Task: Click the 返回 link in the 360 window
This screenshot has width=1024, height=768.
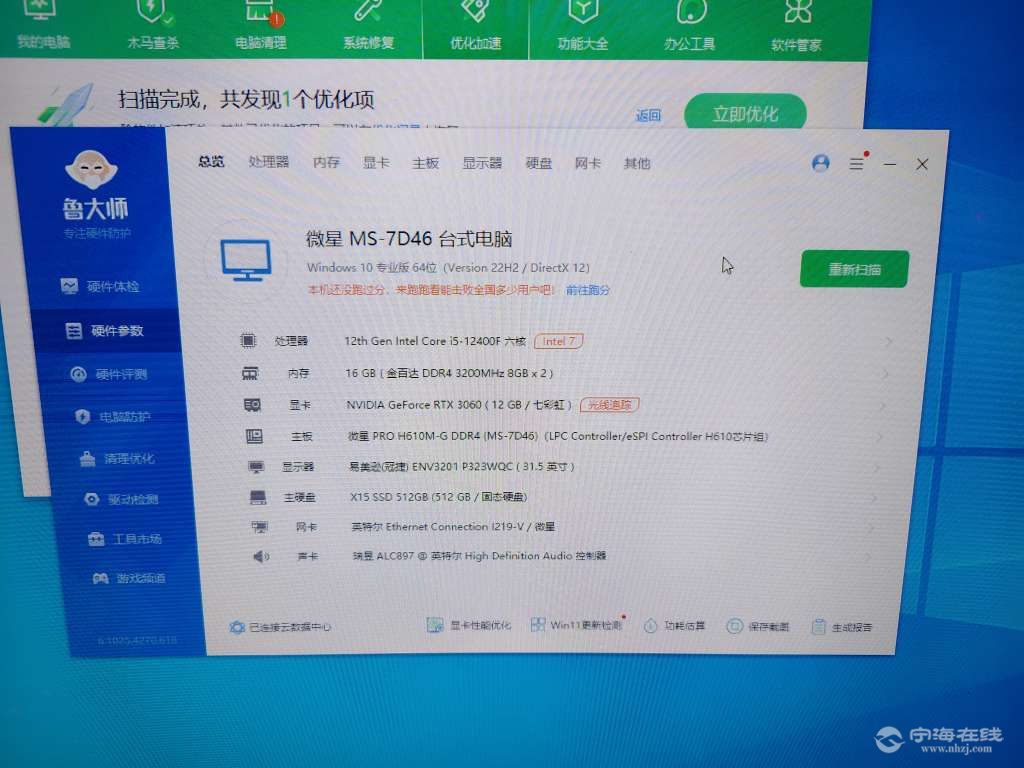Action: [648, 116]
